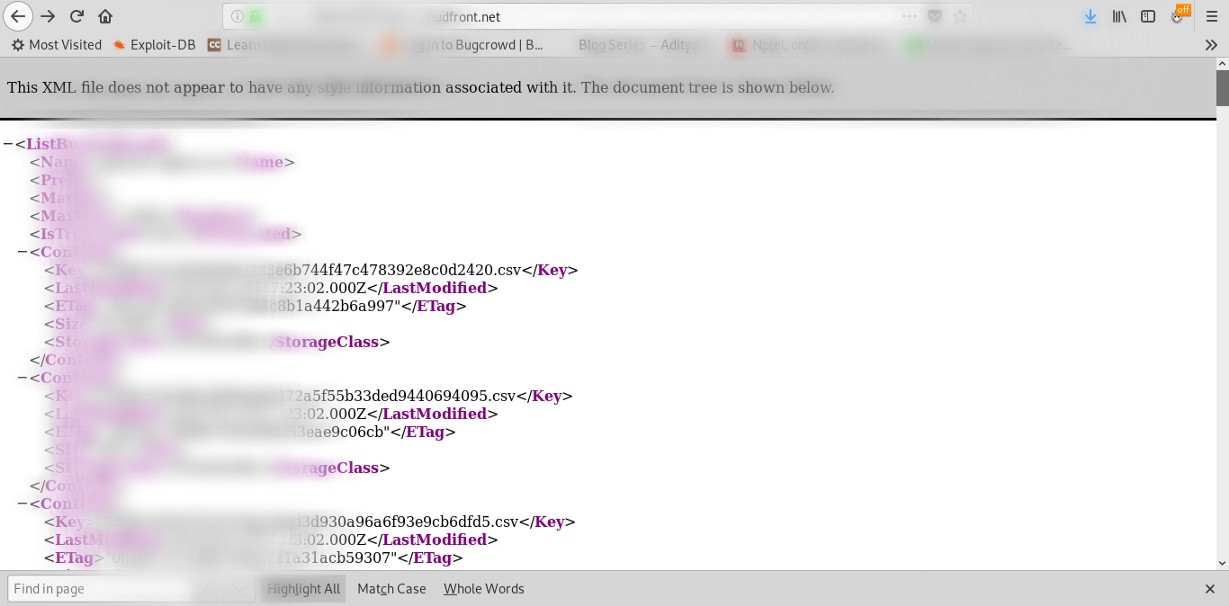Open the Blog Series bookmark
The width and height of the screenshot is (1229, 606).
point(646,45)
